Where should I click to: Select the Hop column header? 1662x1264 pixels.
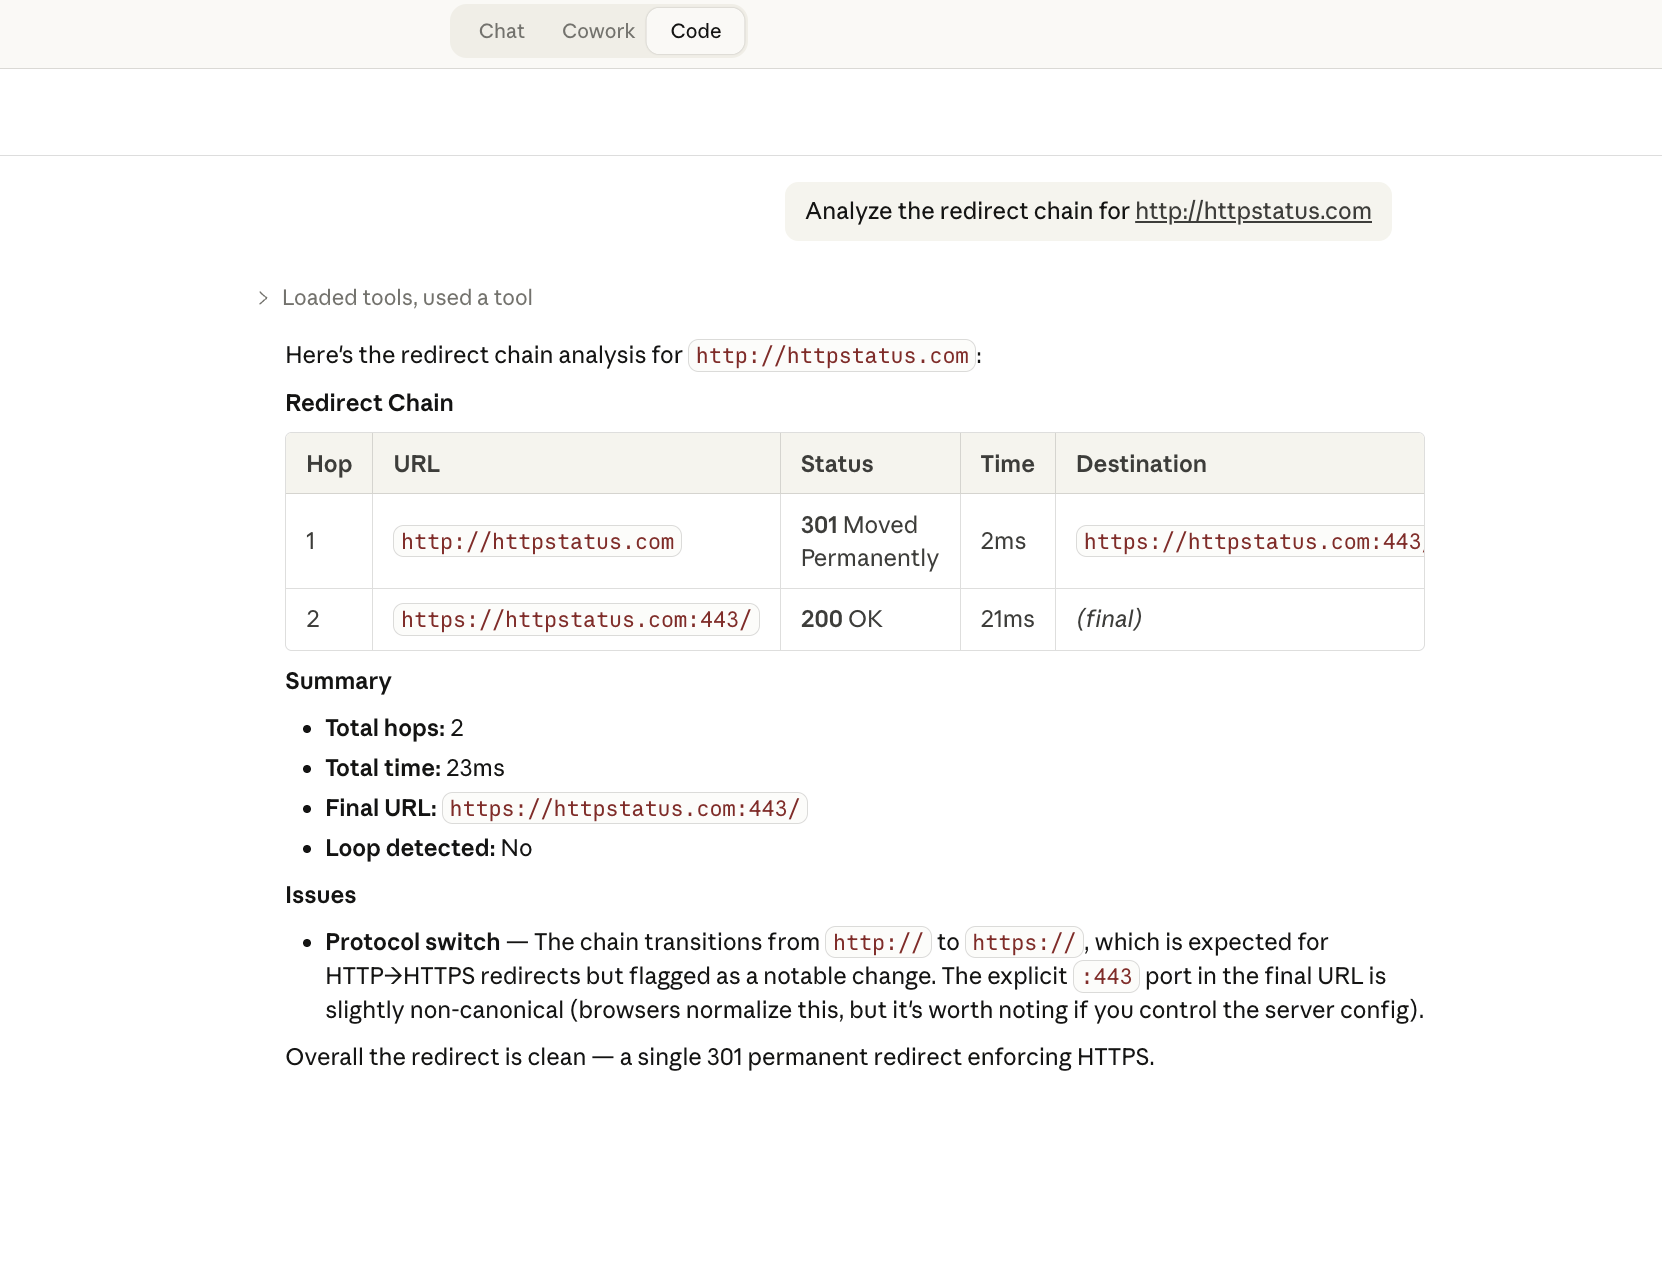click(329, 463)
